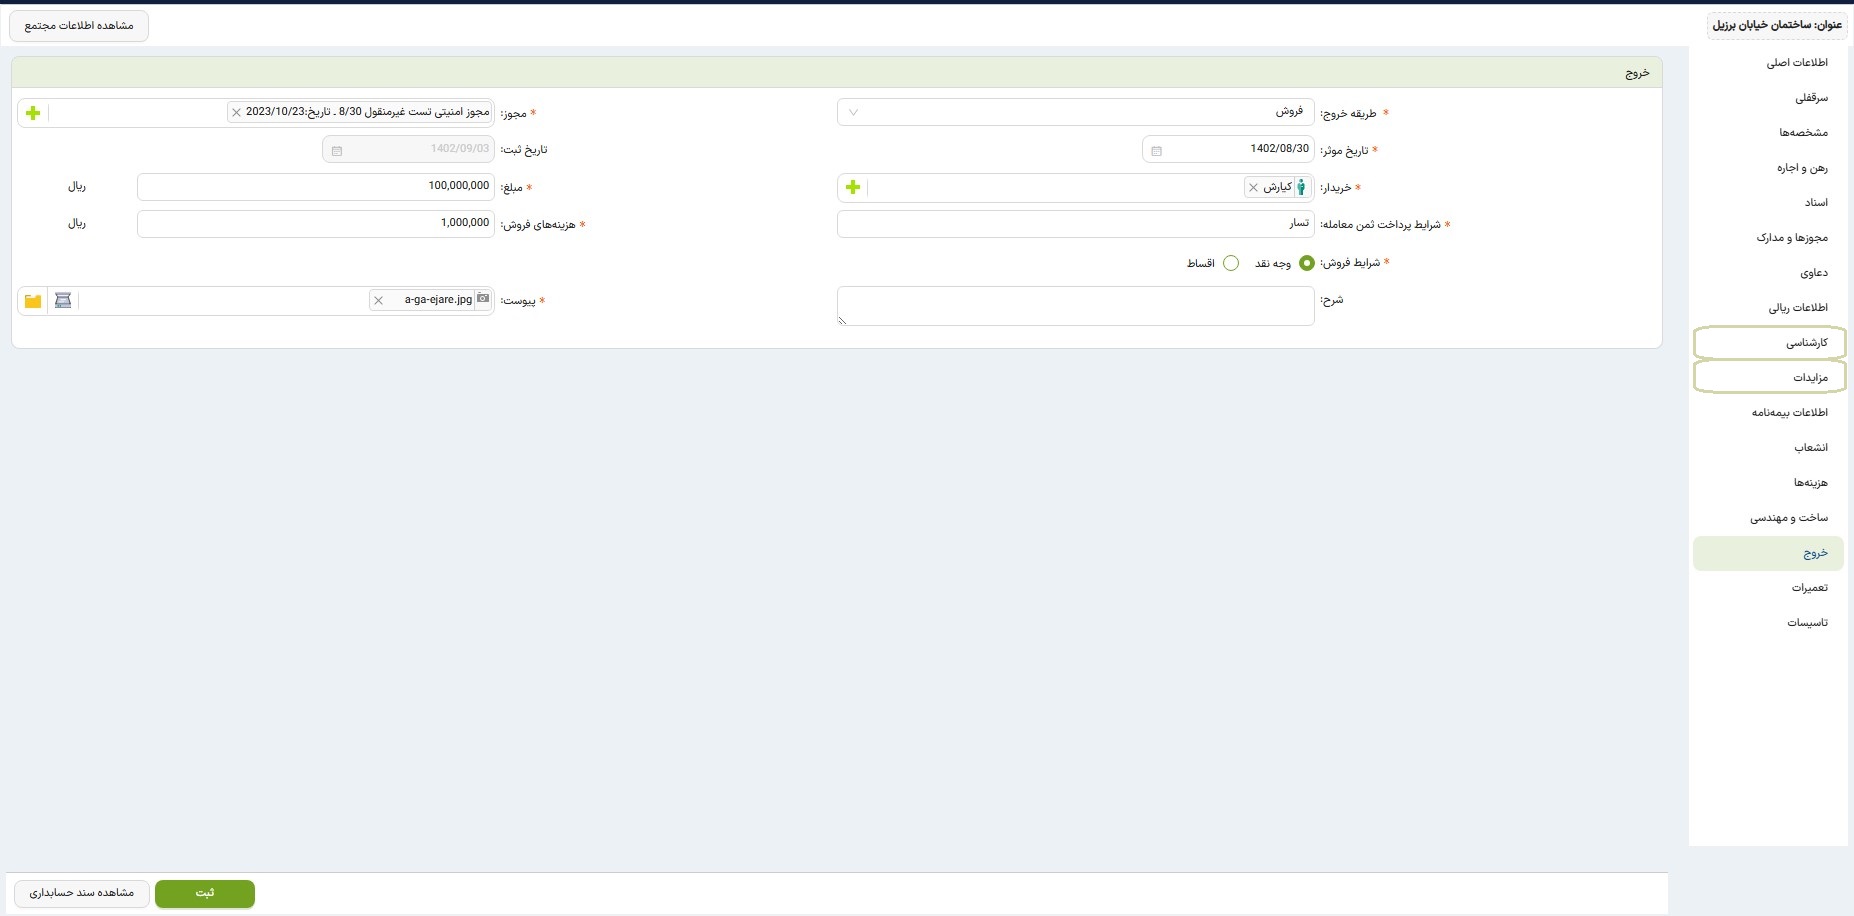
Task: Click مشاهده سند حسابداری button
Action: [81, 893]
